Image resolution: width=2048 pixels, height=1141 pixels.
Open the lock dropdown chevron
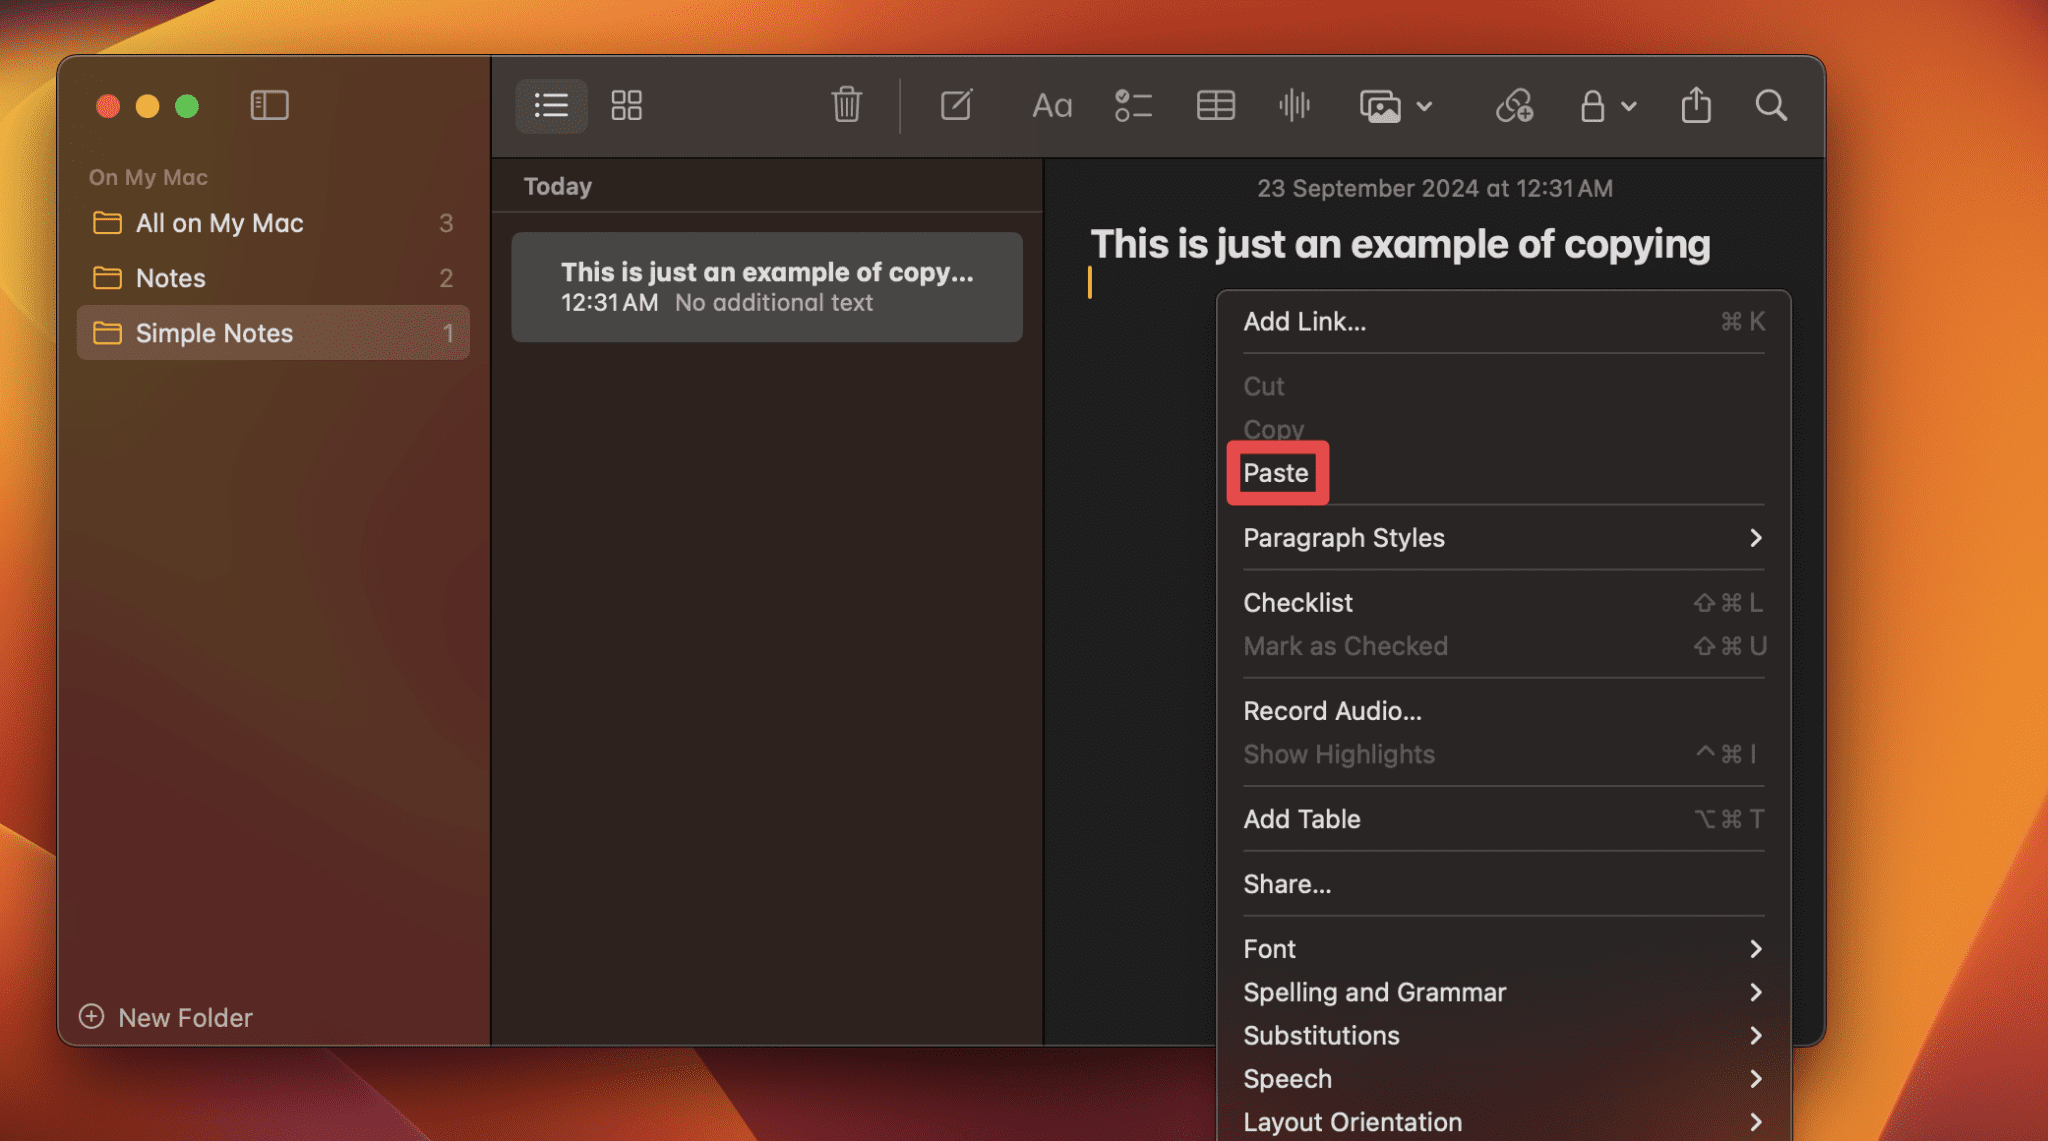coord(1630,107)
